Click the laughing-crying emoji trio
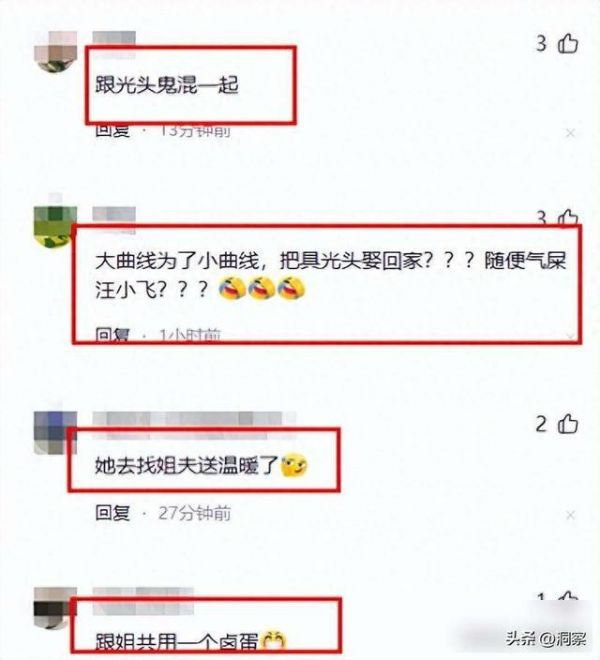The width and height of the screenshot is (600, 660). tap(262, 289)
